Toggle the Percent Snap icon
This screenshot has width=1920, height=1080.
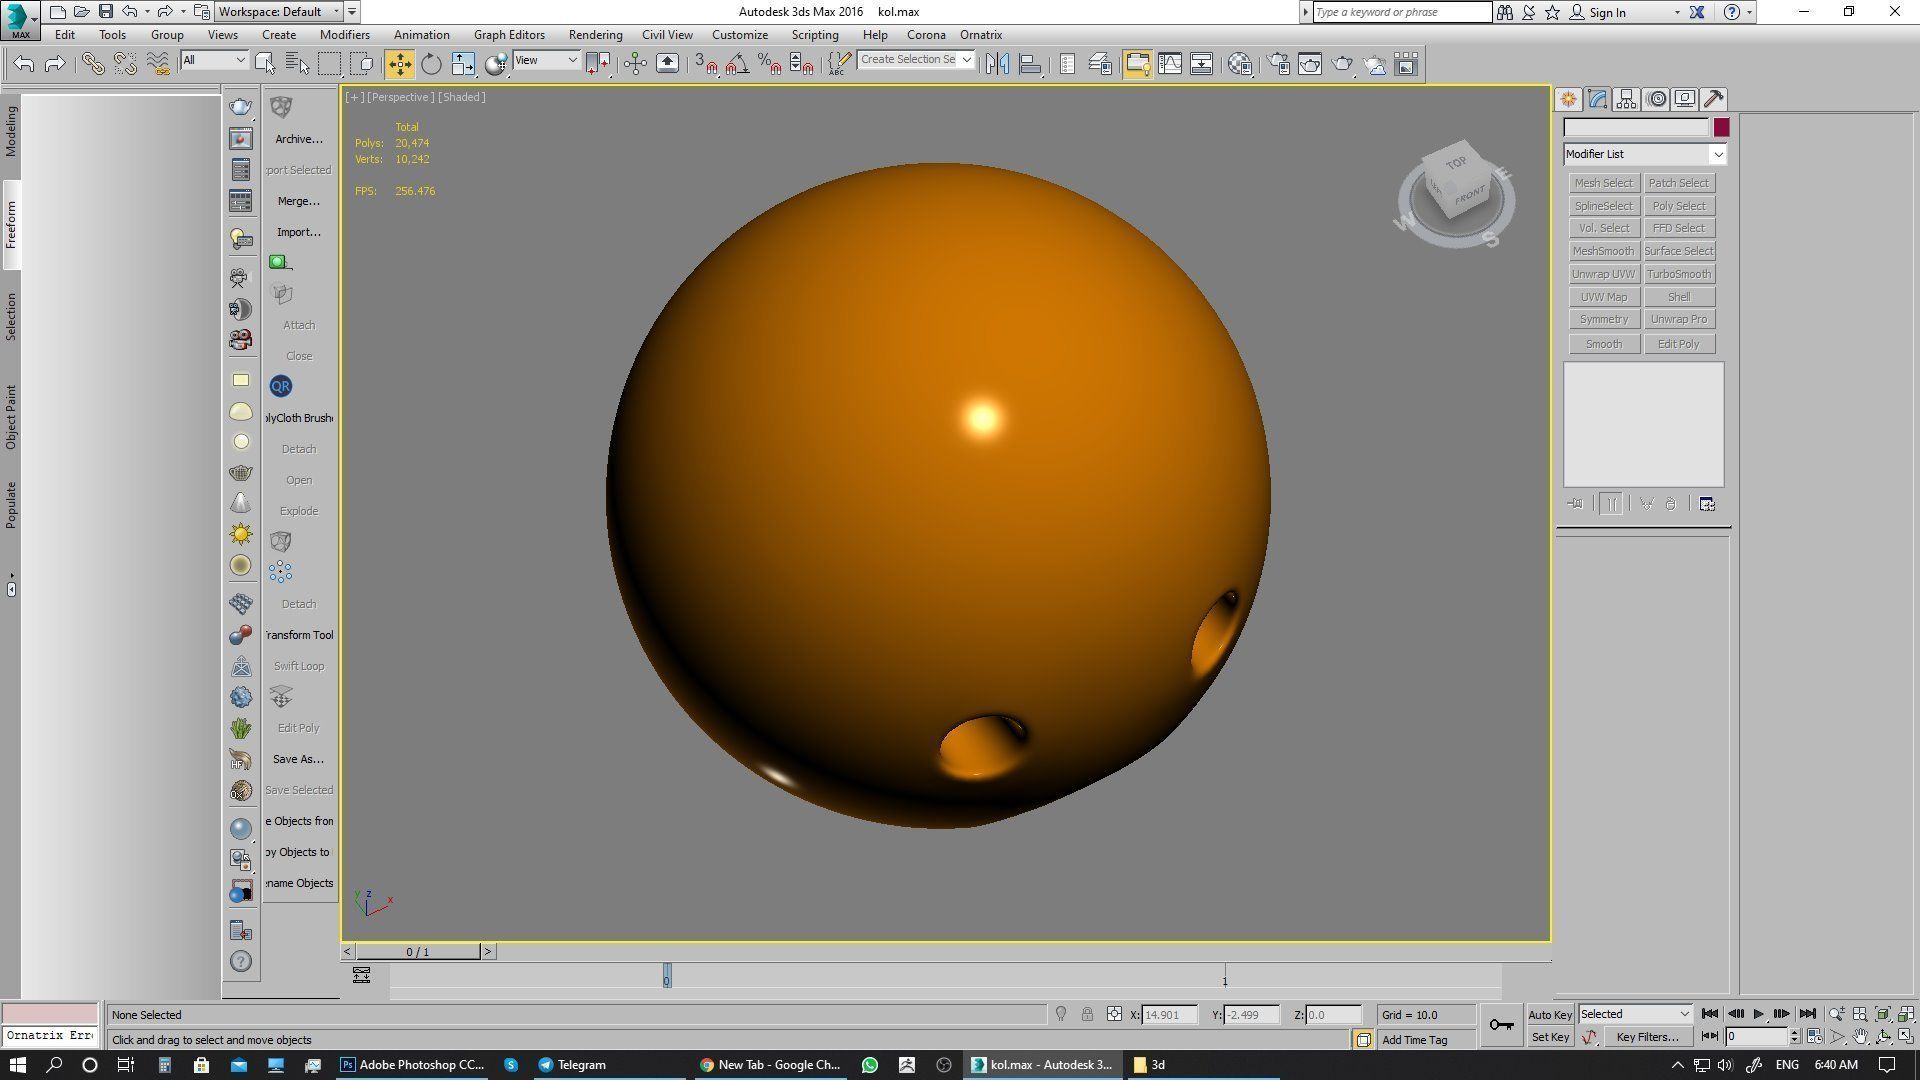pos(770,64)
